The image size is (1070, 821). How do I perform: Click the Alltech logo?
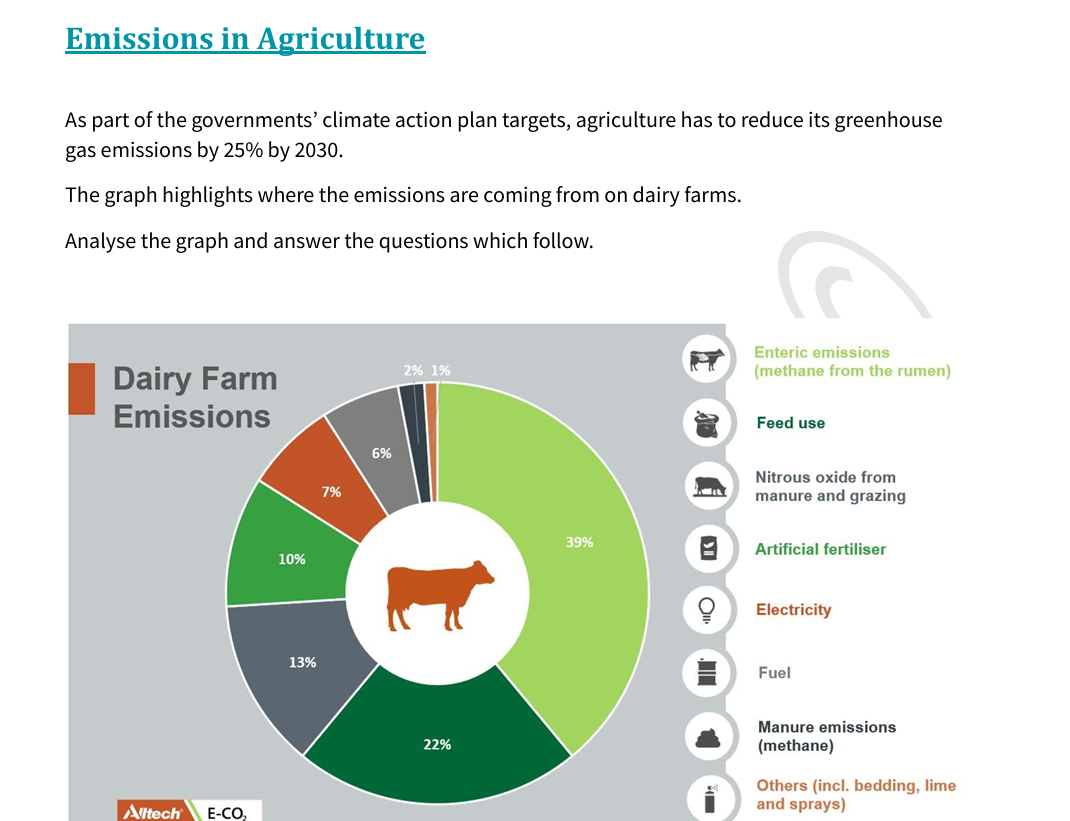(151, 811)
